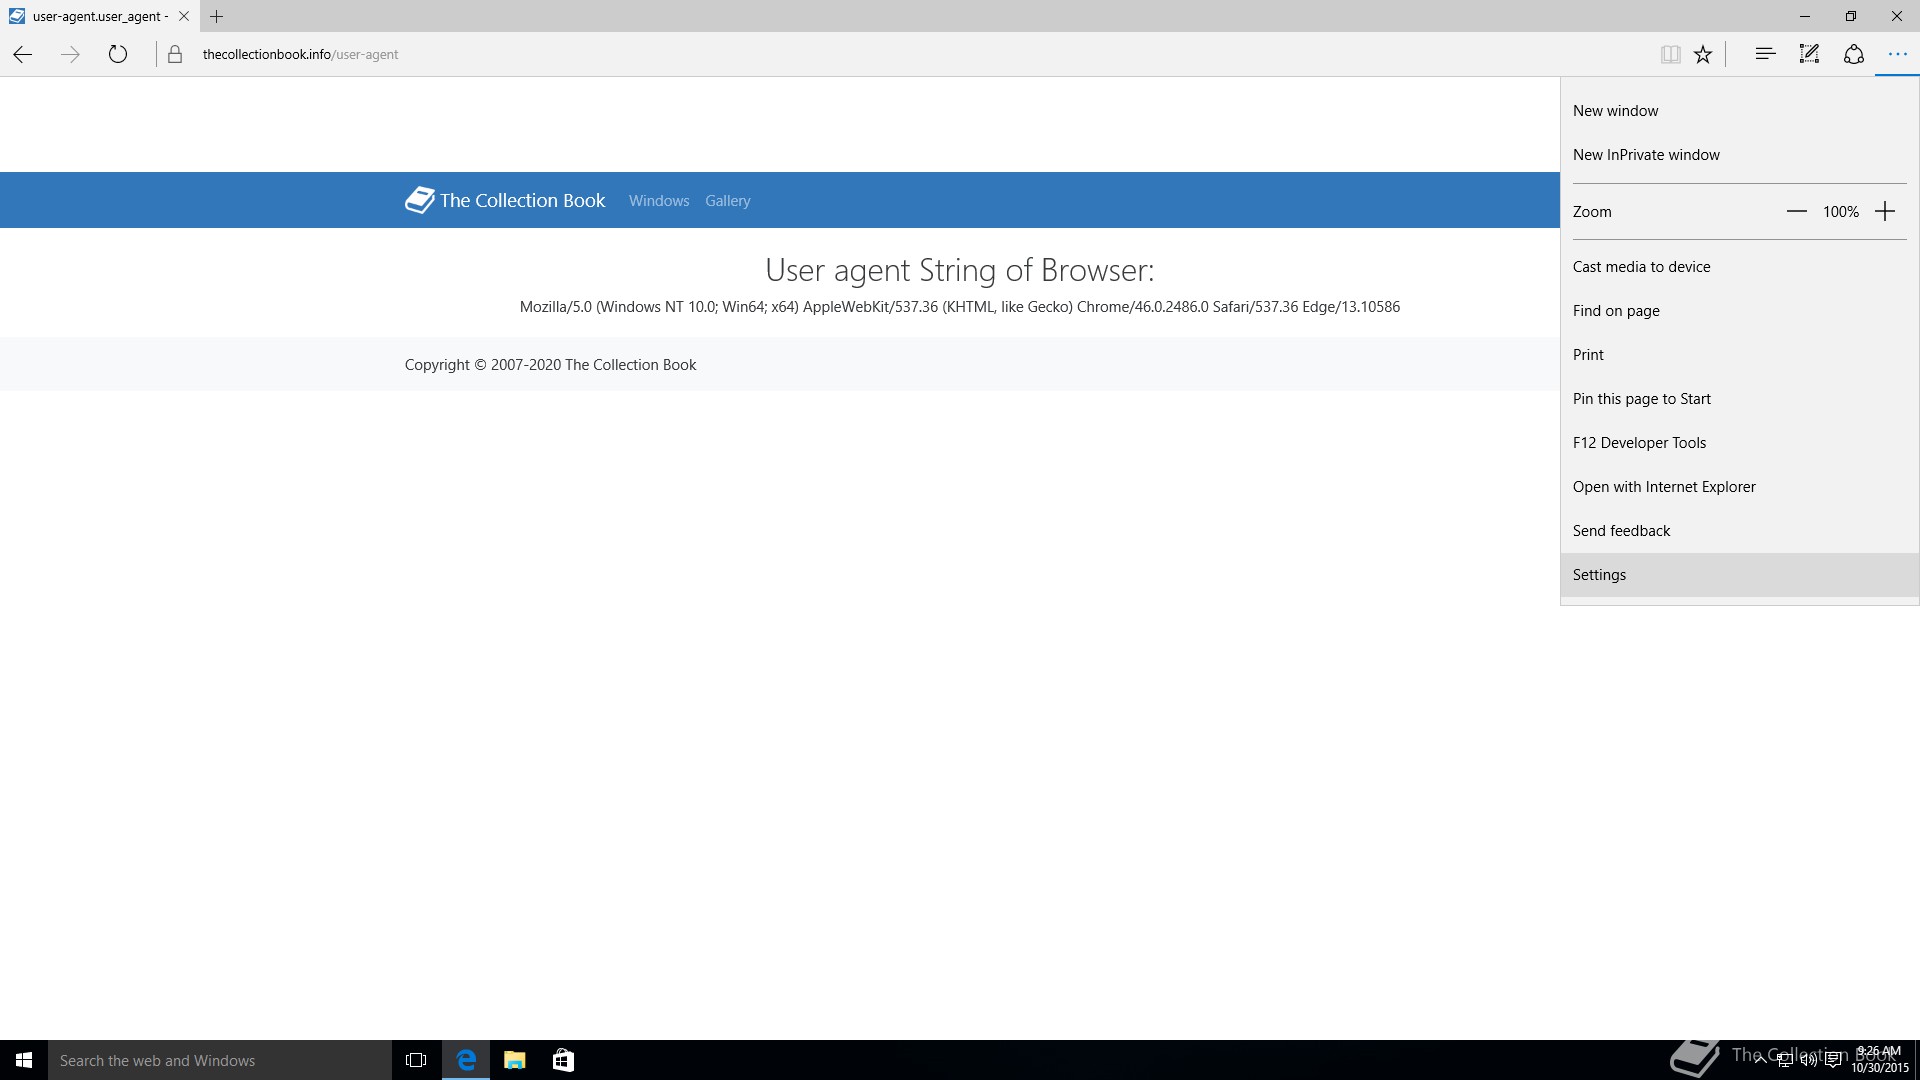The image size is (1920, 1080).
Task: Open Reading view book icon
Action: (1670, 55)
